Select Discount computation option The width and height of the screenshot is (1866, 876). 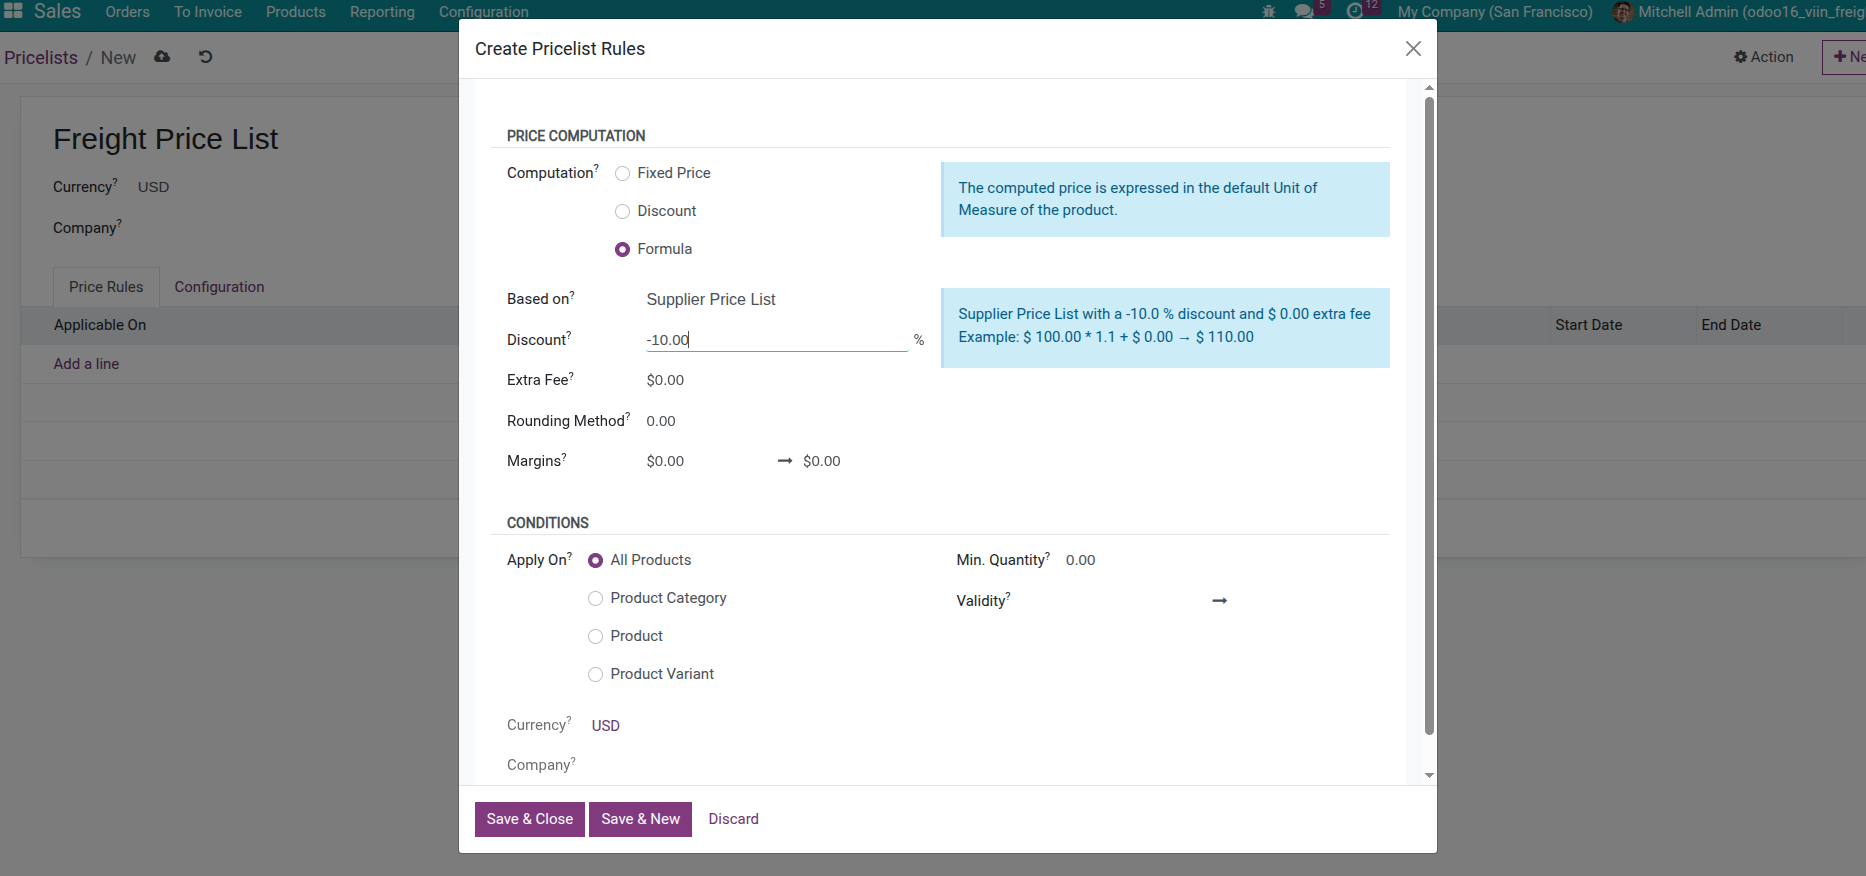tap(623, 212)
